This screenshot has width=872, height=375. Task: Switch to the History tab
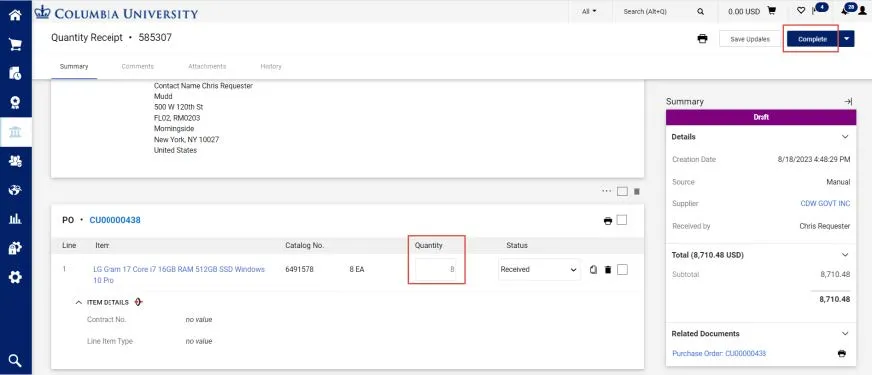(271, 66)
